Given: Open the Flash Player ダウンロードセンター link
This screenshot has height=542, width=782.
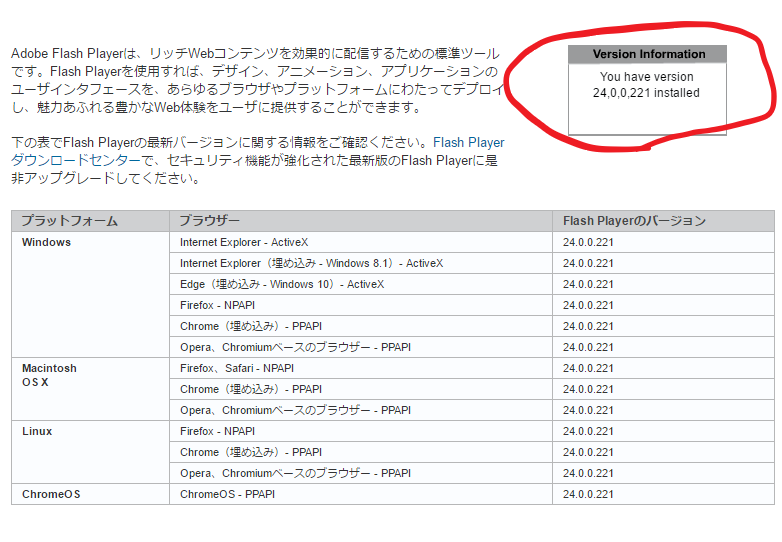Looking at the screenshot, I should (469, 143).
